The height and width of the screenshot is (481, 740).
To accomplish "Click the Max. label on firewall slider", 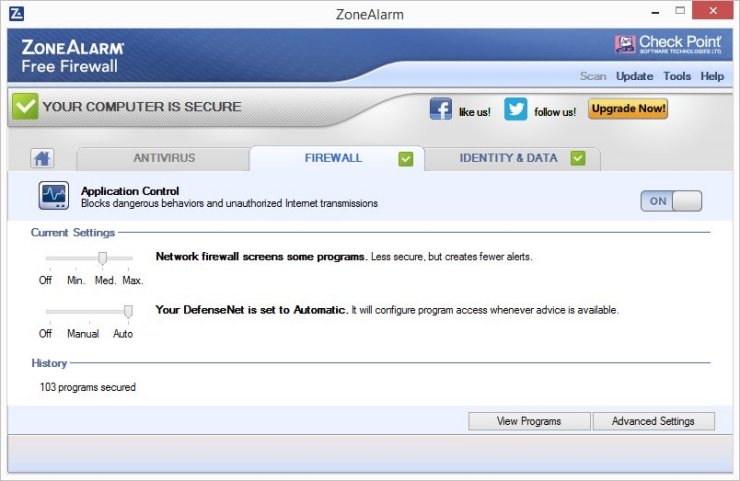I will (133, 280).
